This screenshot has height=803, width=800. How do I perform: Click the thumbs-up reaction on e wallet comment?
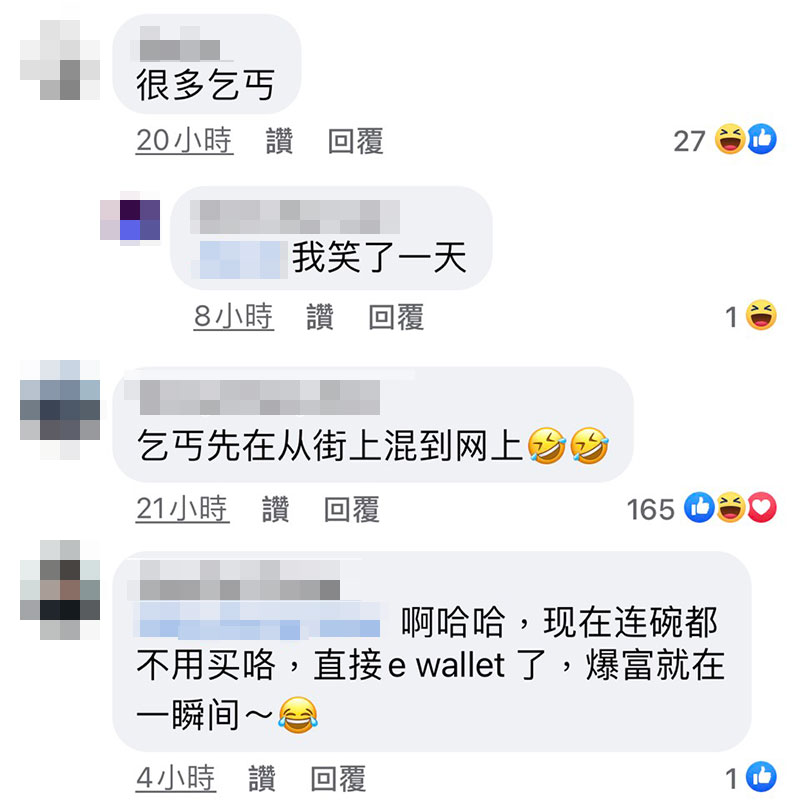[761, 776]
